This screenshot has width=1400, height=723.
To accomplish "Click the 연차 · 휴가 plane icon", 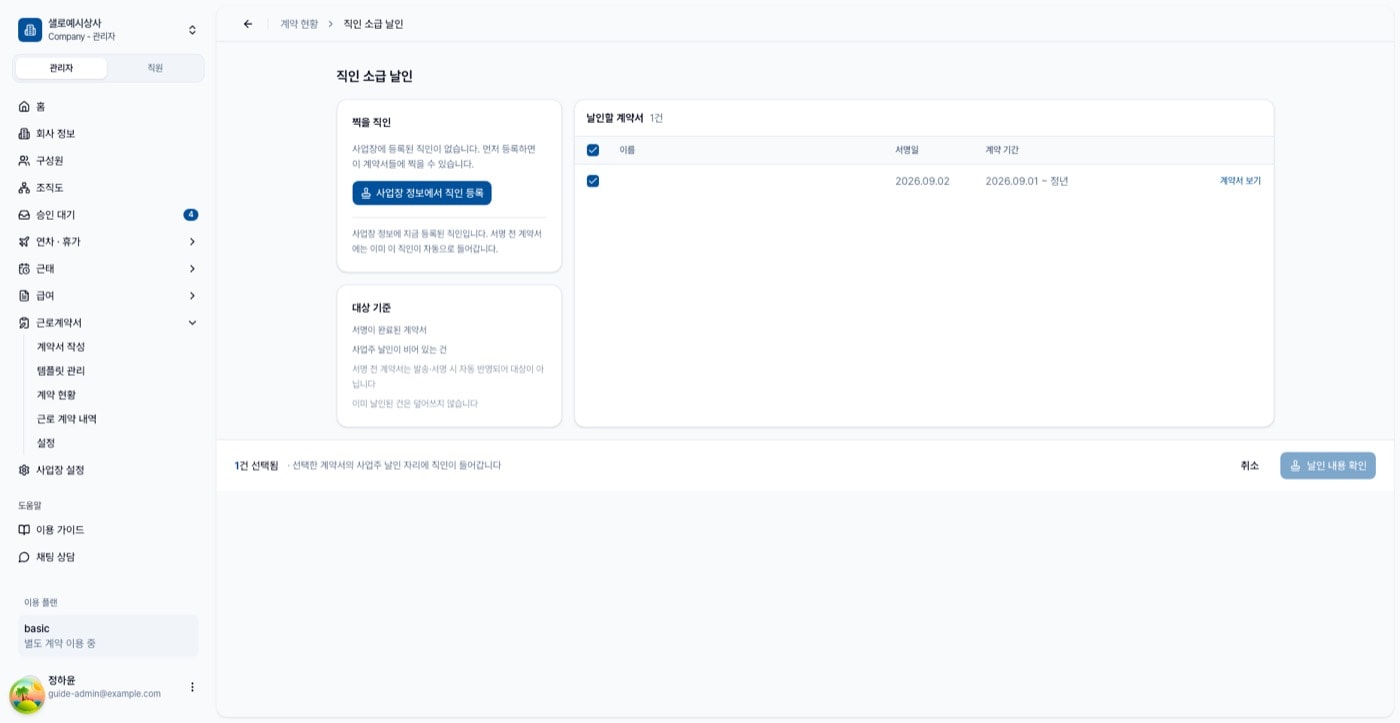I will click(24, 241).
